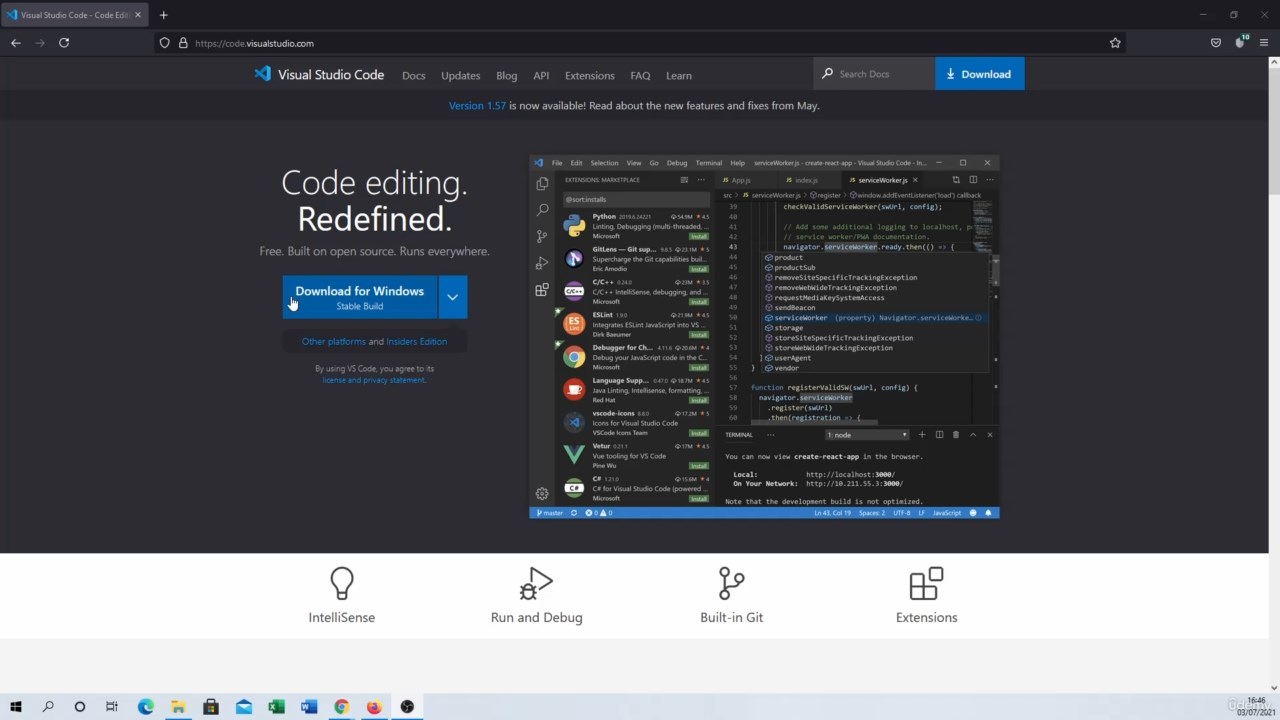Open the Pocket save icon in toolbar
The image size is (1280, 720).
[x=1216, y=43]
